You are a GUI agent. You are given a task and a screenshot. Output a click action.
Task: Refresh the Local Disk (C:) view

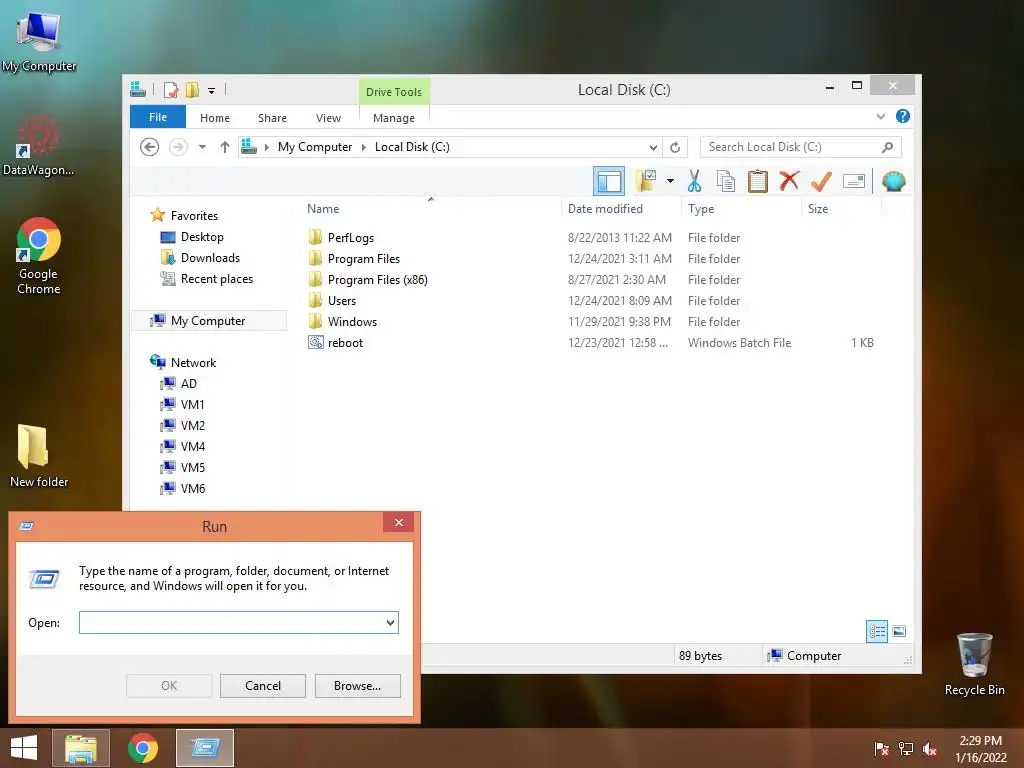pyautogui.click(x=675, y=147)
